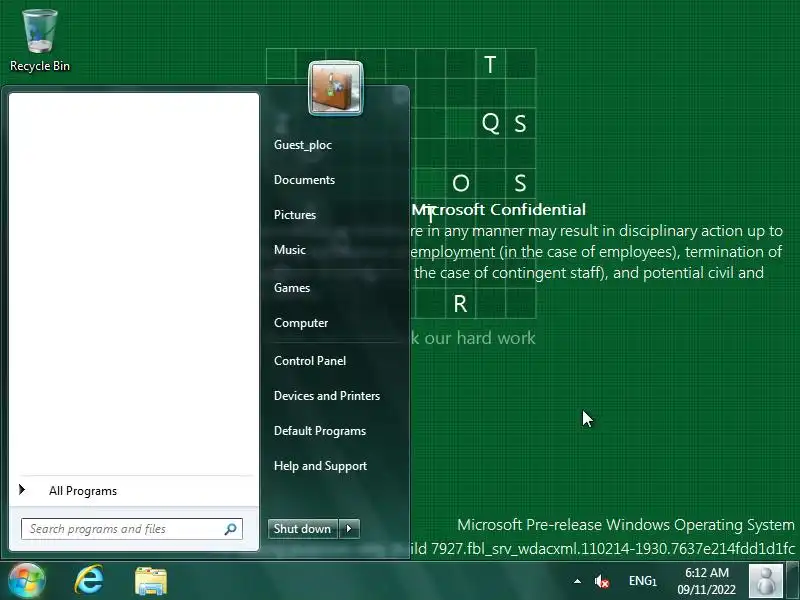Open Devices and Printers
The width and height of the screenshot is (800, 600).
(x=327, y=396)
